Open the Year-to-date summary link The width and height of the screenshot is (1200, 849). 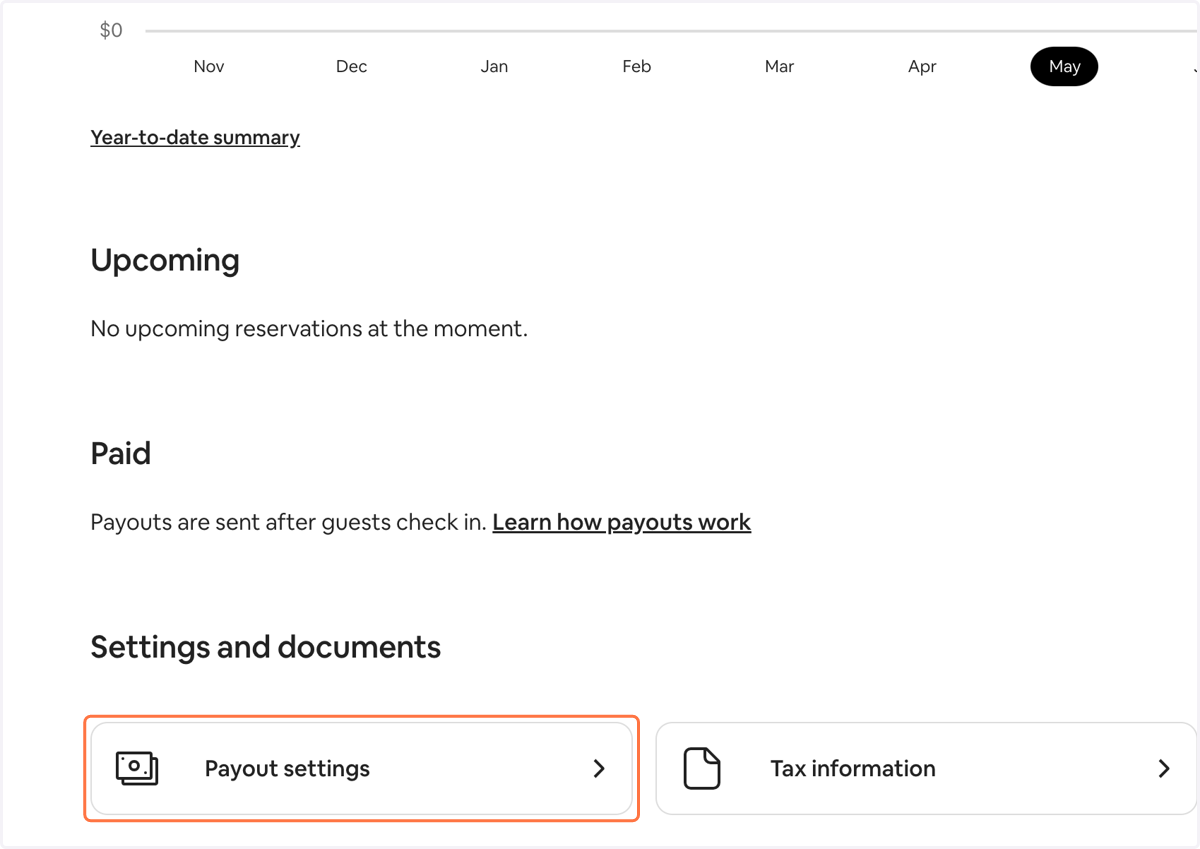point(195,137)
